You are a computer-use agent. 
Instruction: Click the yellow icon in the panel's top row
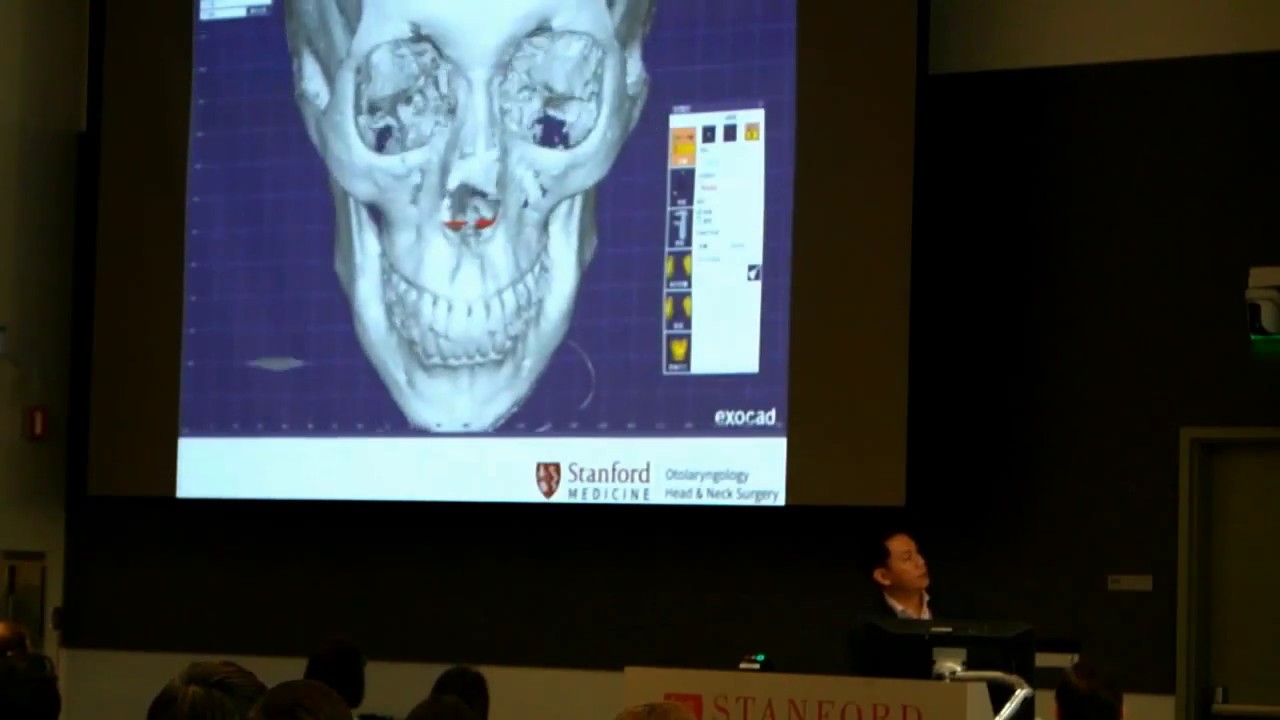click(x=752, y=132)
